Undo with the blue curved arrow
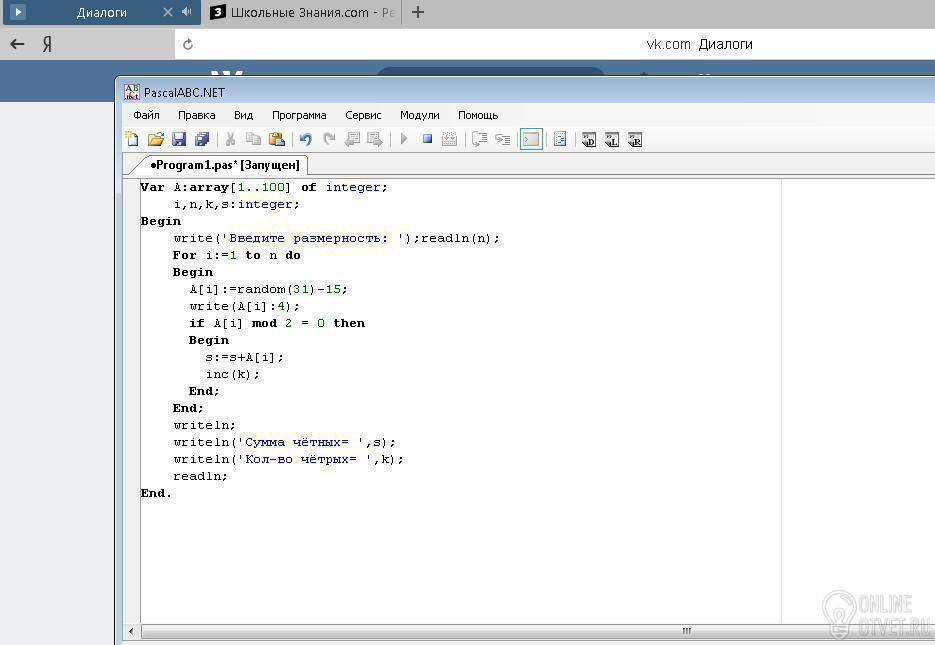The height and width of the screenshot is (645, 935). (305, 139)
